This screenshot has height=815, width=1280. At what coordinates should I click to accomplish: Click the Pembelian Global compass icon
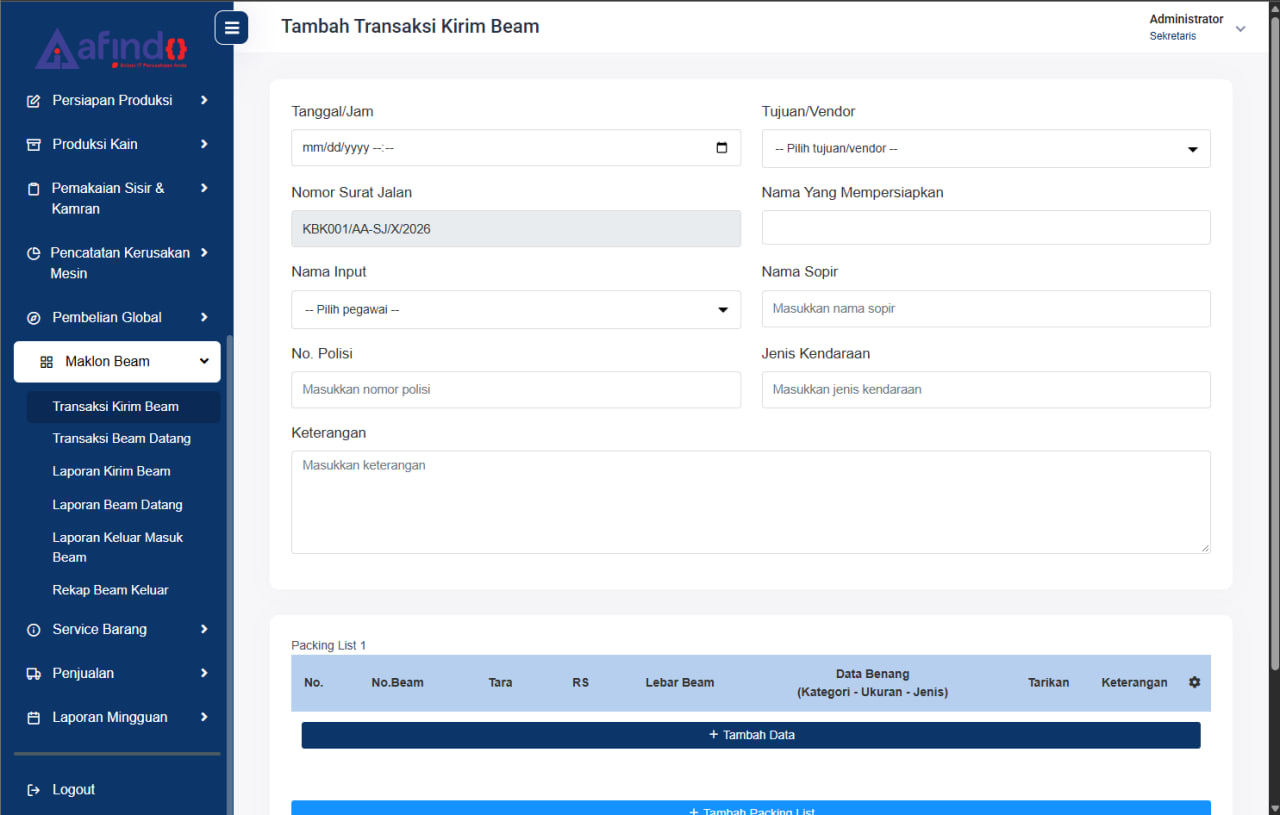33,318
